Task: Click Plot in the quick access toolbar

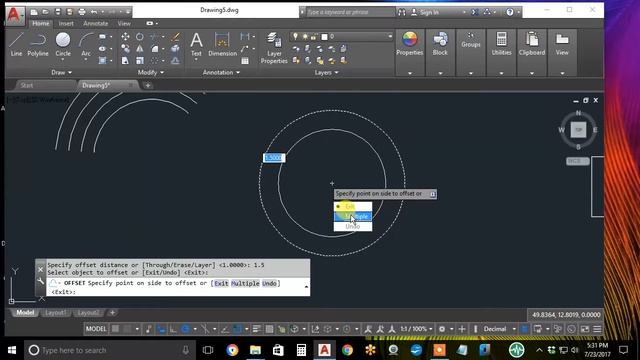Action: (x=82, y=12)
